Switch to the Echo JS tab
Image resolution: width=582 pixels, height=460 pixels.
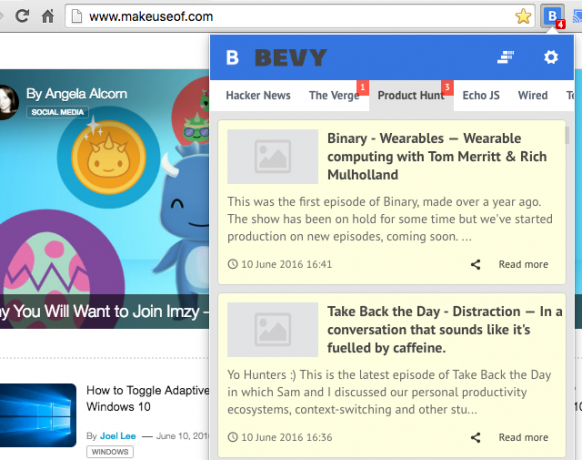click(481, 95)
